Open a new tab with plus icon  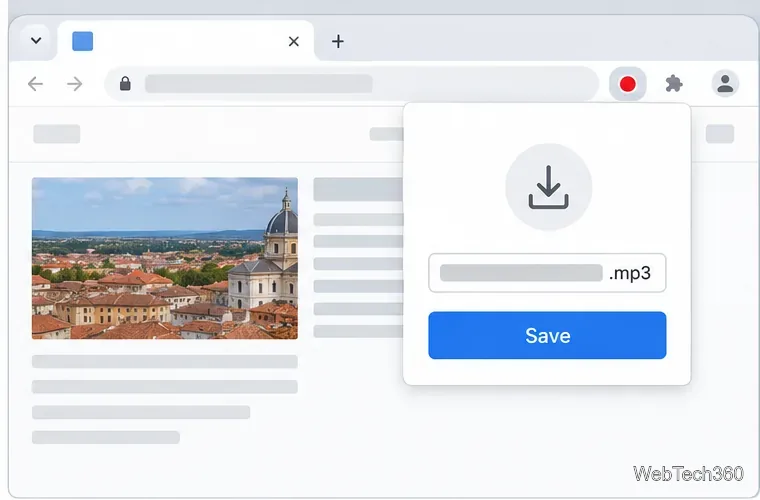coord(338,41)
